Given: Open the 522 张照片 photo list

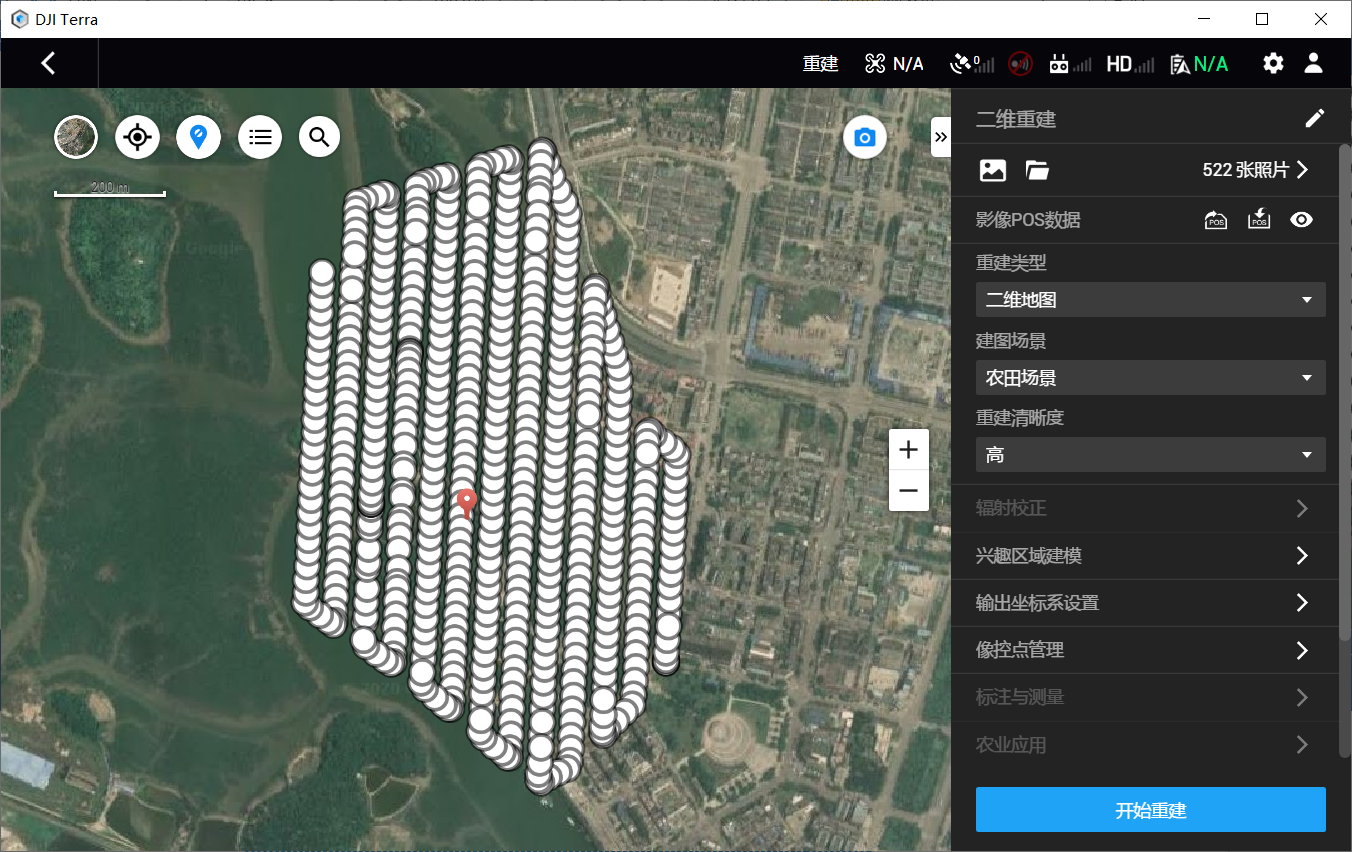Looking at the screenshot, I should click(x=1256, y=170).
